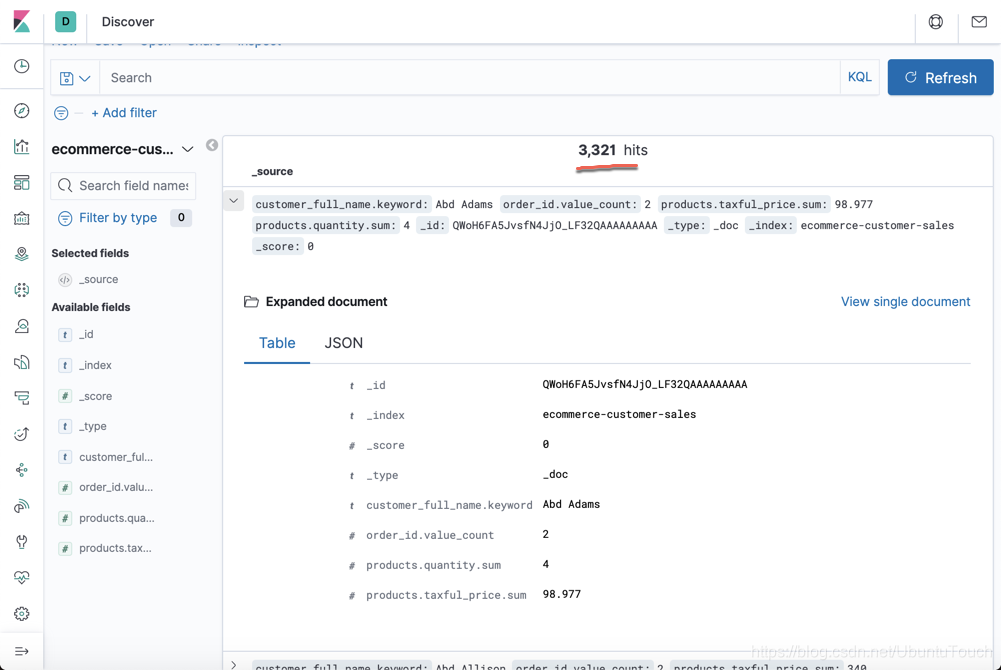Open the Dashboard app icon in sidebar
1001x670 pixels.
[21, 182]
